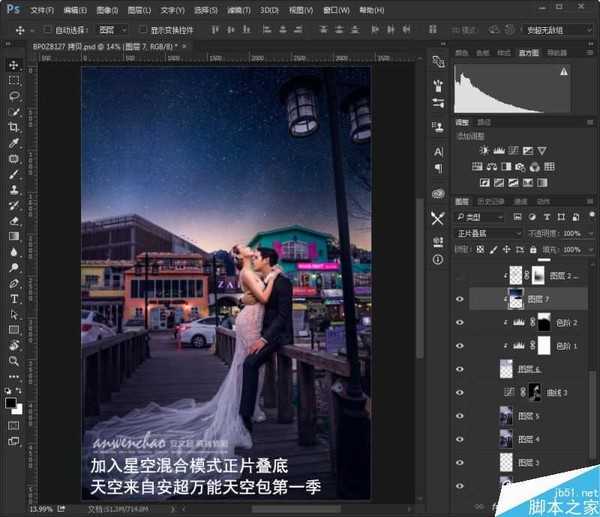Check the 显示变换控件 option
Viewport: 600px width, 517px height.
pos(142,30)
